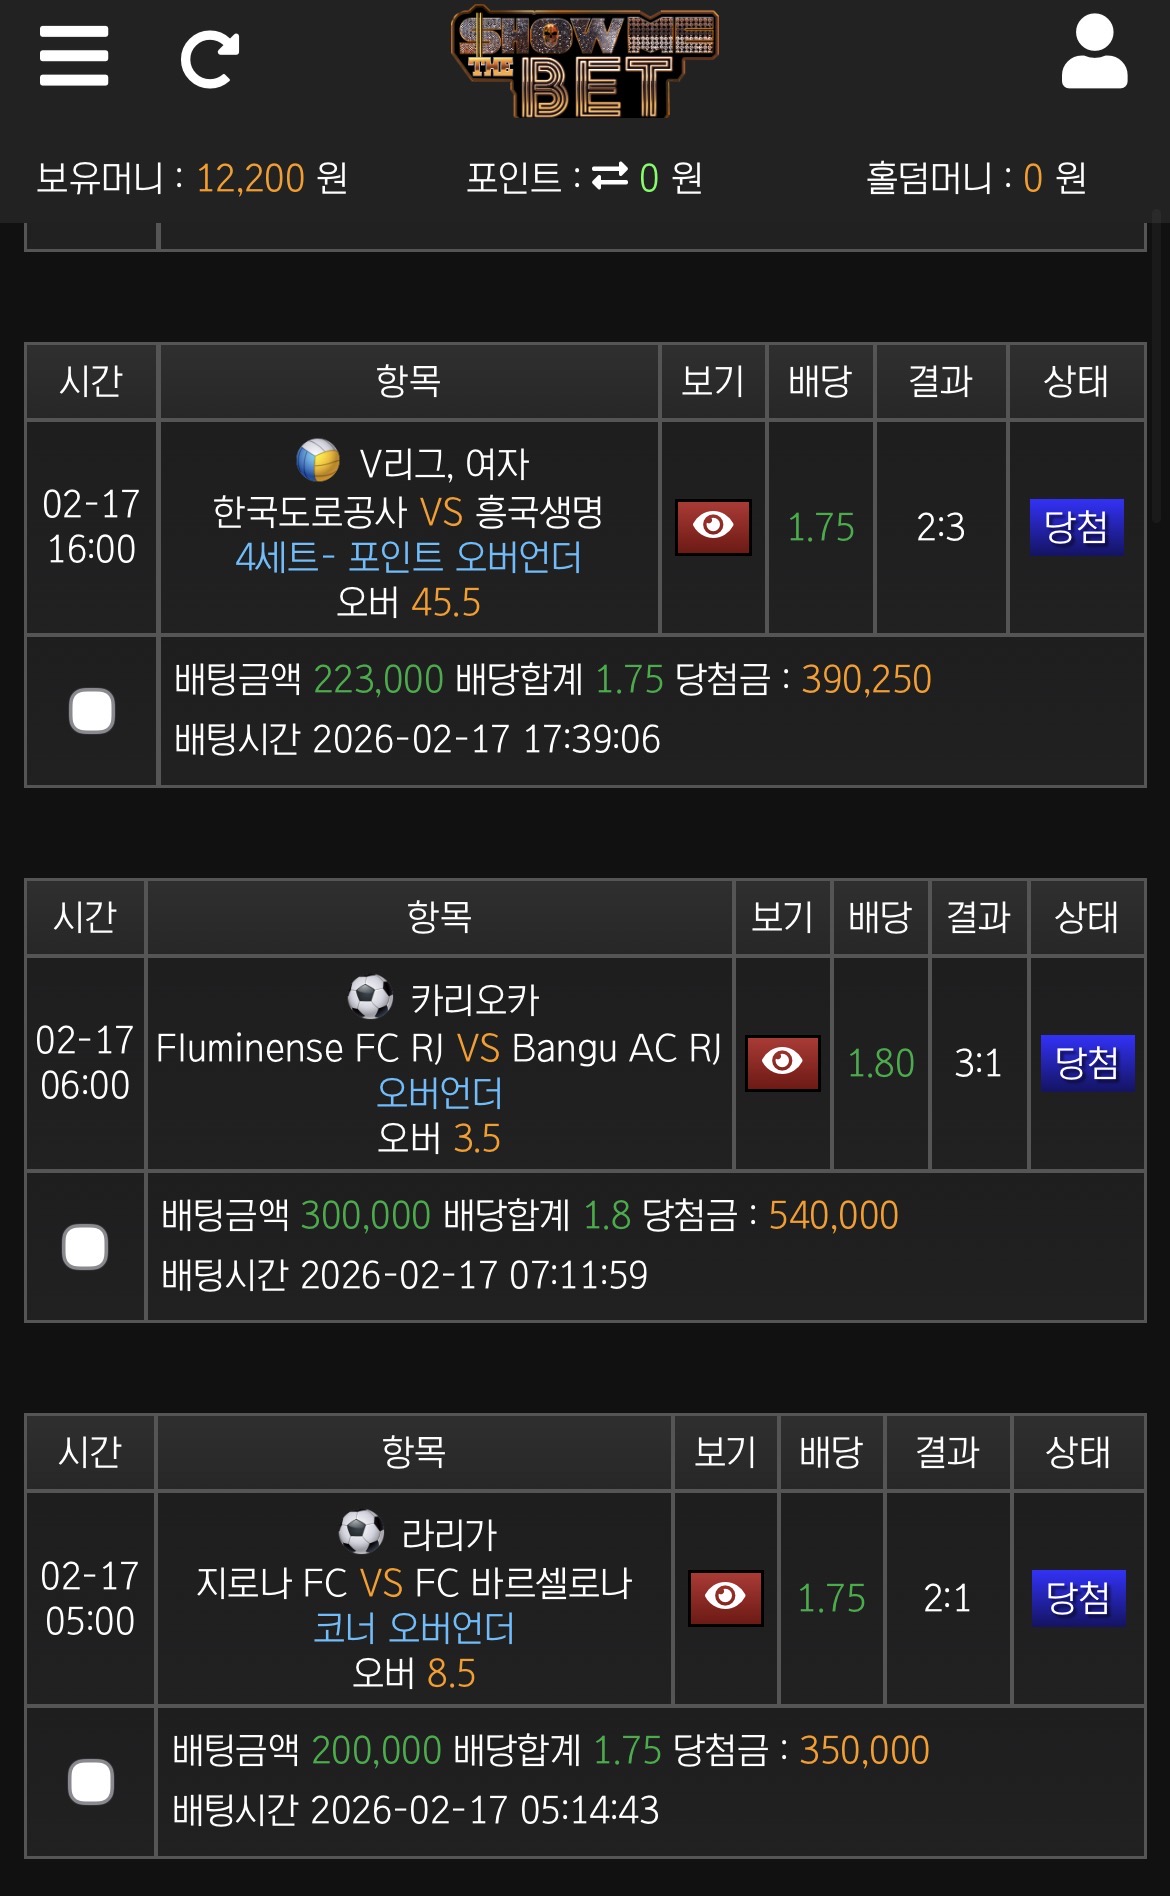Tap the Show Me The Bet logo
Image resolution: width=1170 pixels, height=1896 pixels.
pos(585,64)
